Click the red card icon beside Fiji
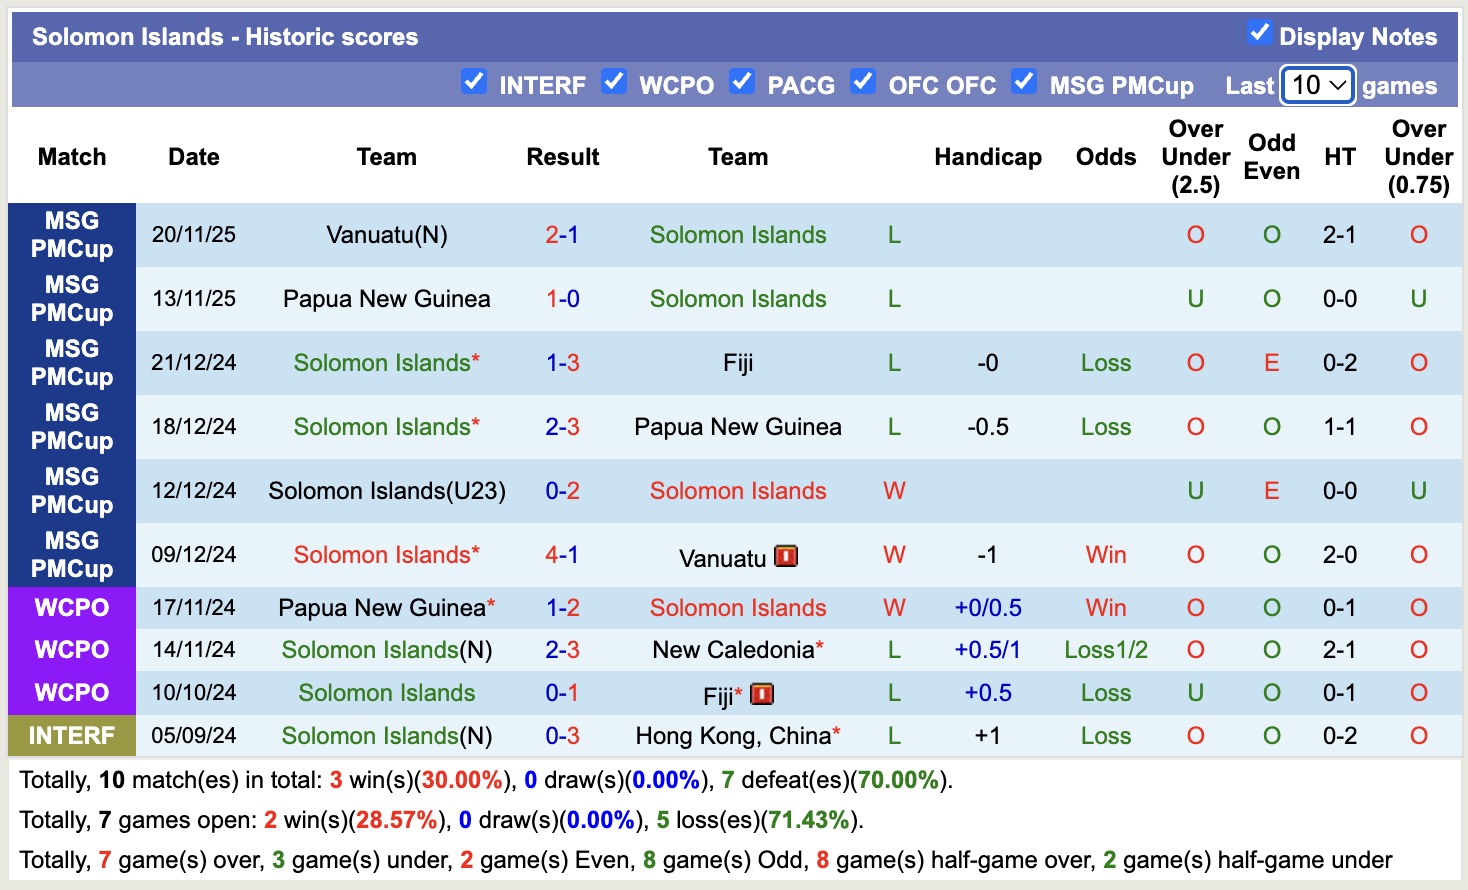The image size is (1468, 890). click(x=762, y=694)
